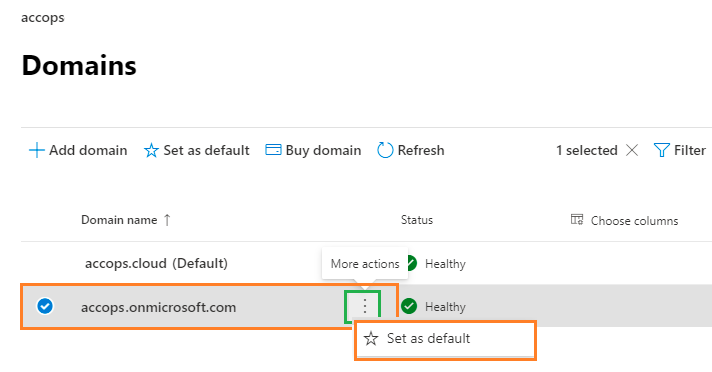The width and height of the screenshot is (712, 372).
Task: Click Healthy status of accops.onmicrosoft.com
Action: tap(445, 307)
